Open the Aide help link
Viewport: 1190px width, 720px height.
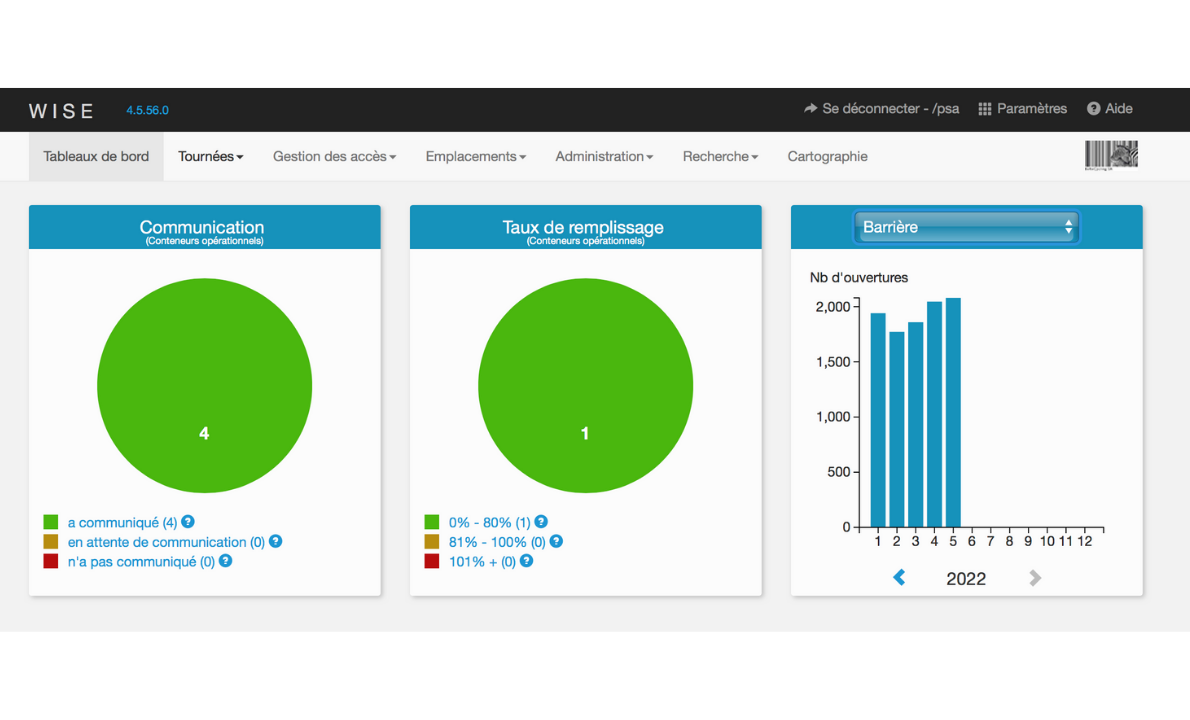pyautogui.click(x=1110, y=109)
